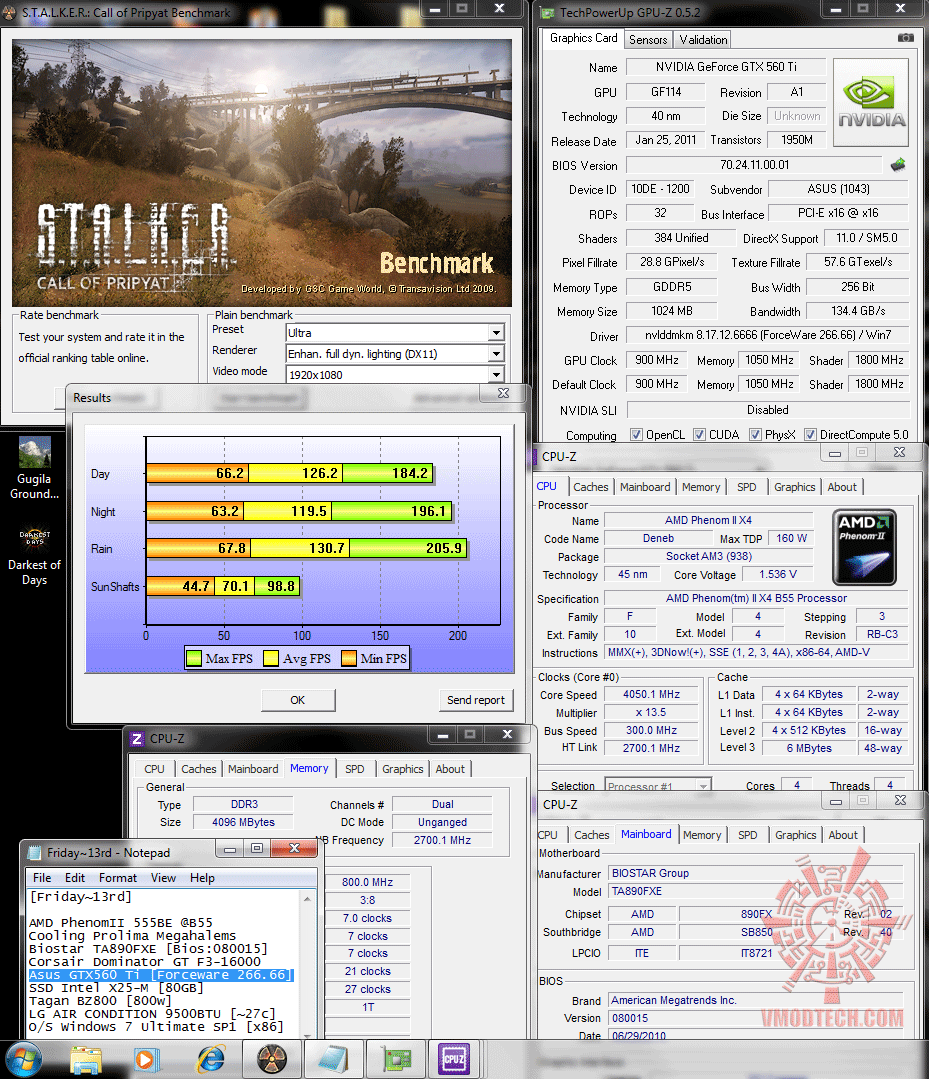
Task: Click OK in the Results dialog
Action: tap(297, 700)
